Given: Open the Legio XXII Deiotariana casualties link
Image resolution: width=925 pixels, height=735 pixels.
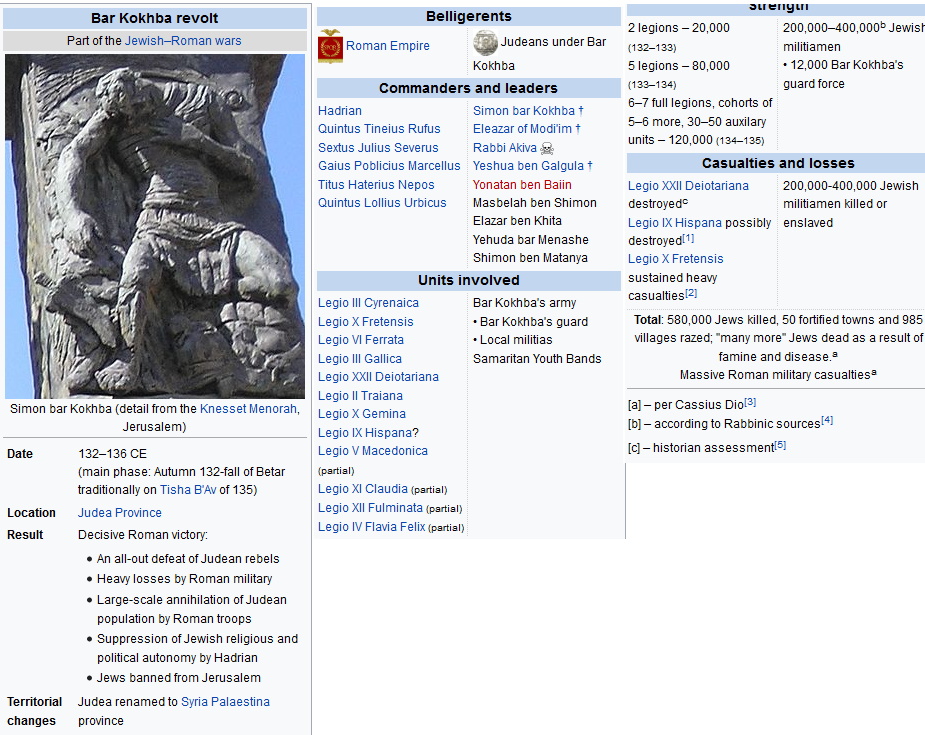Looking at the screenshot, I should pyautogui.click(x=688, y=186).
